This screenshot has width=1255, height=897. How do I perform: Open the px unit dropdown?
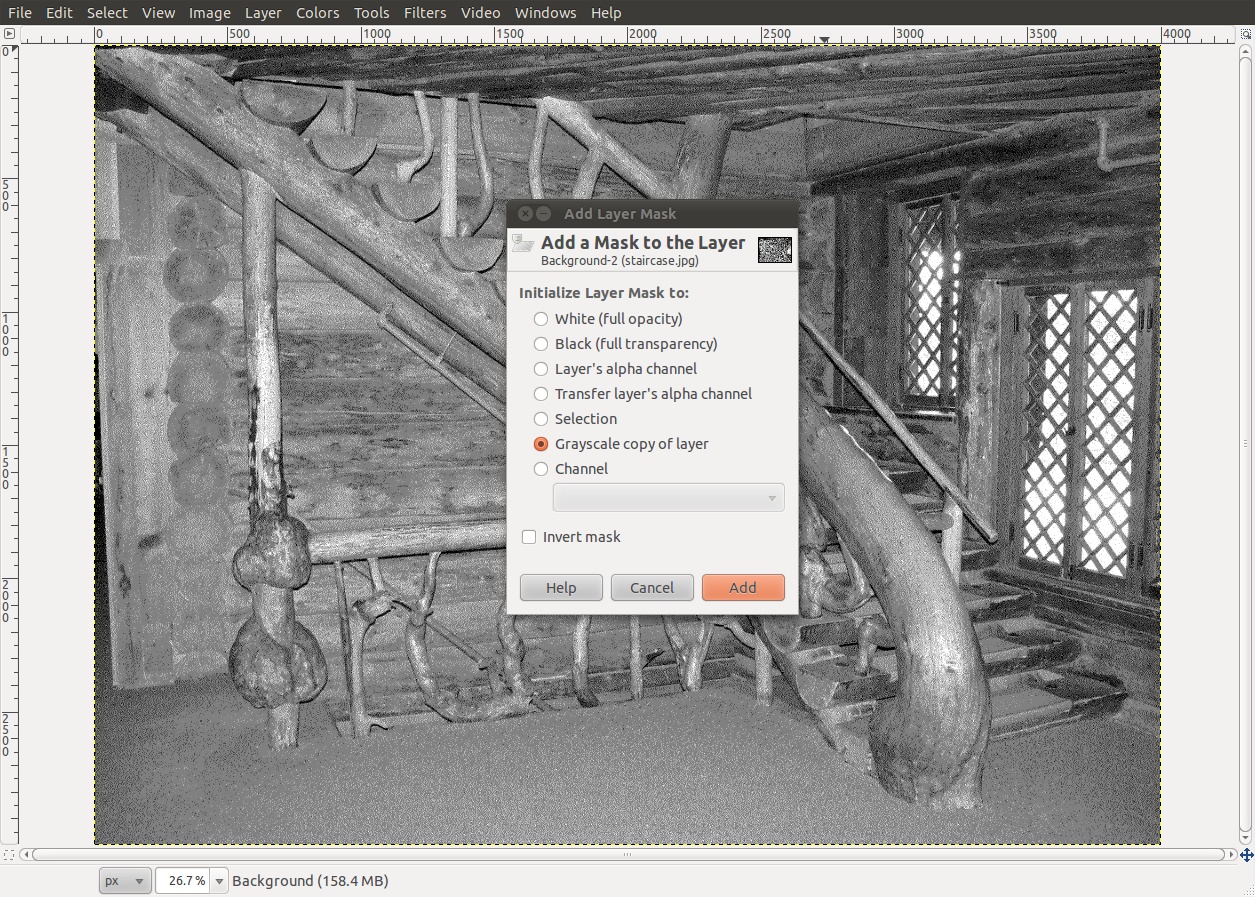[125, 881]
